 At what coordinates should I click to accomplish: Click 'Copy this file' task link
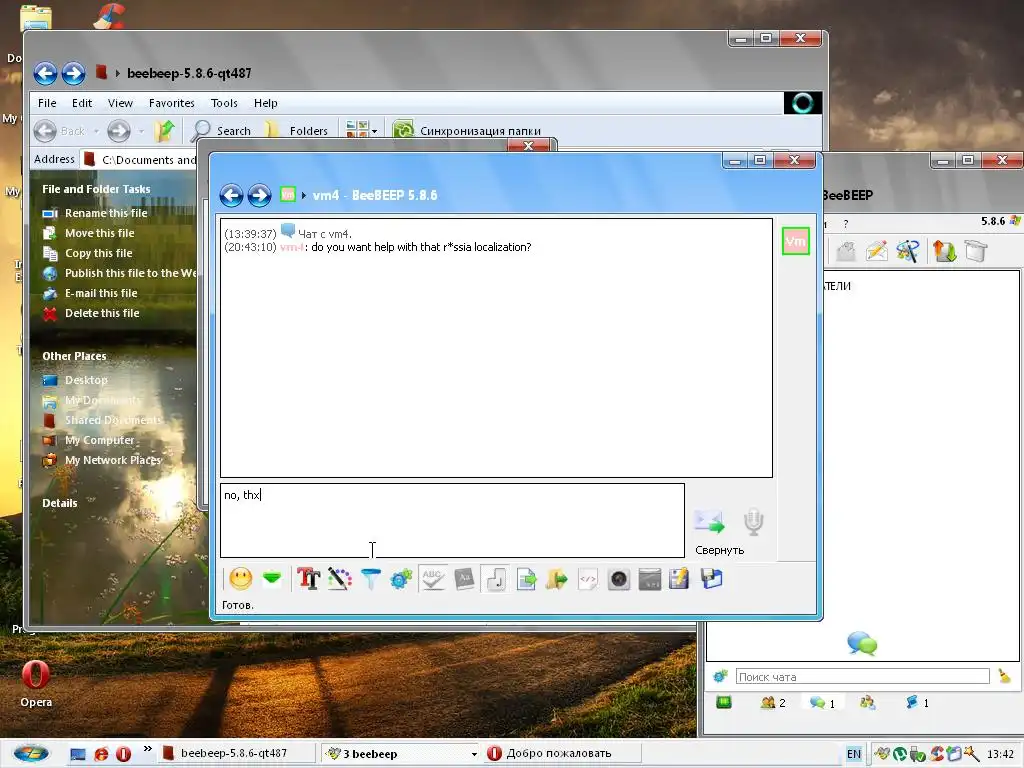pyautogui.click(x=99, y=253)
